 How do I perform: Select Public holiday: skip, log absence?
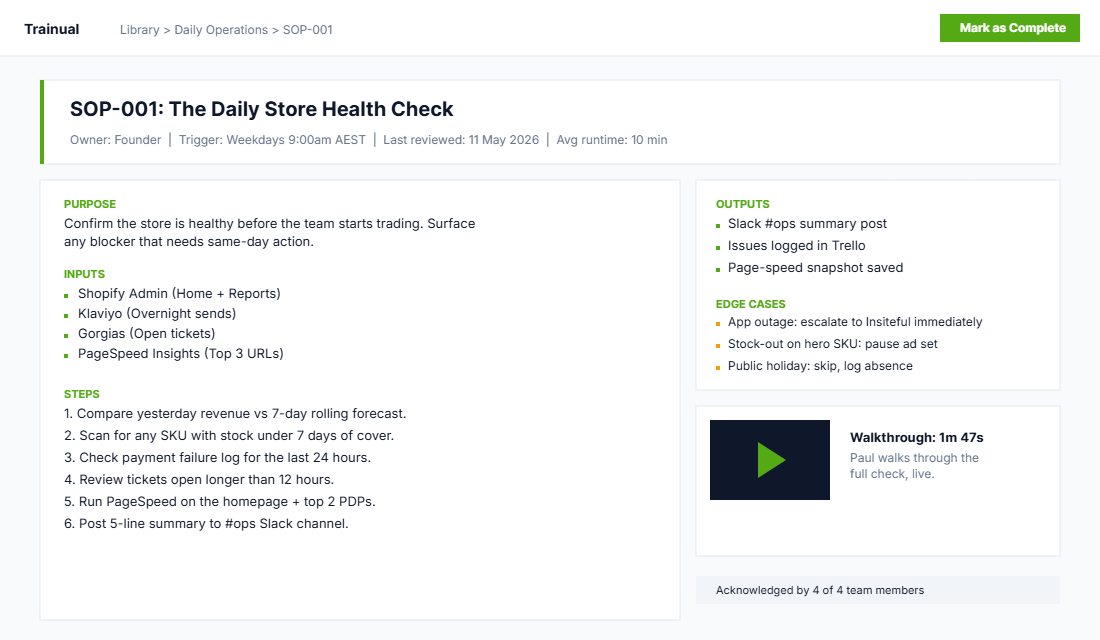(820, 366)
